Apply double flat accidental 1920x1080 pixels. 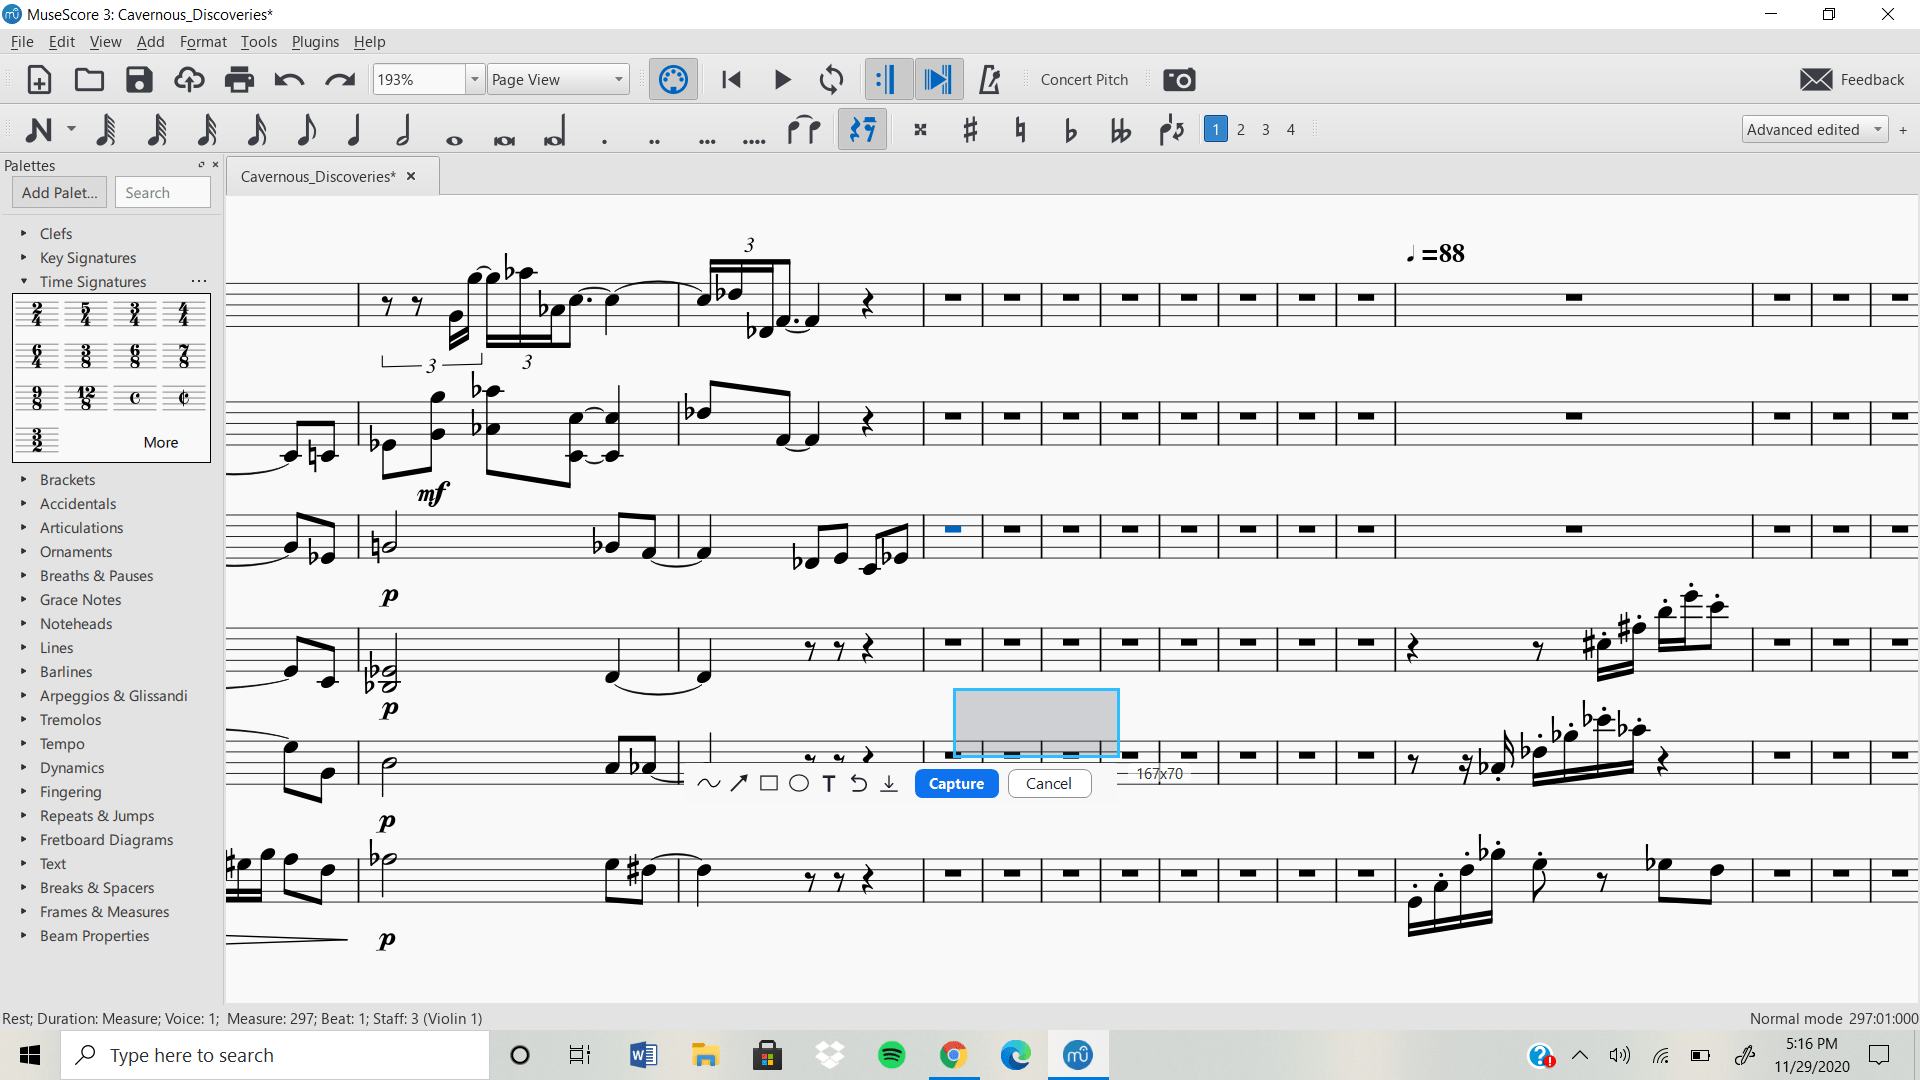coord(1120,130)
